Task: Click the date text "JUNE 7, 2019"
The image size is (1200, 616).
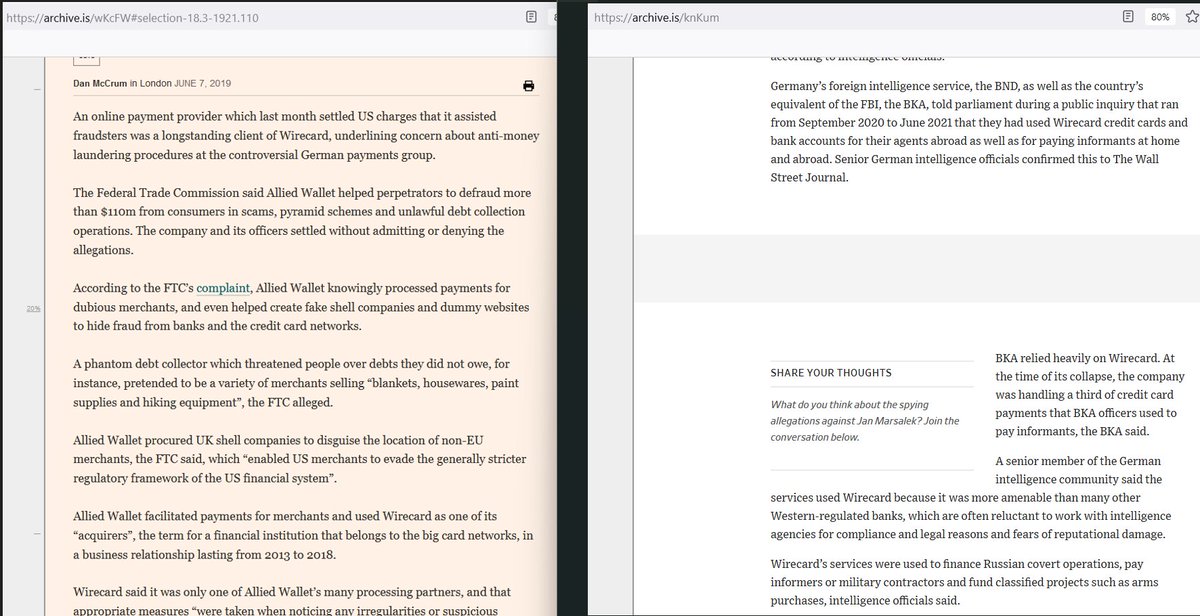Action: (203, 83)
